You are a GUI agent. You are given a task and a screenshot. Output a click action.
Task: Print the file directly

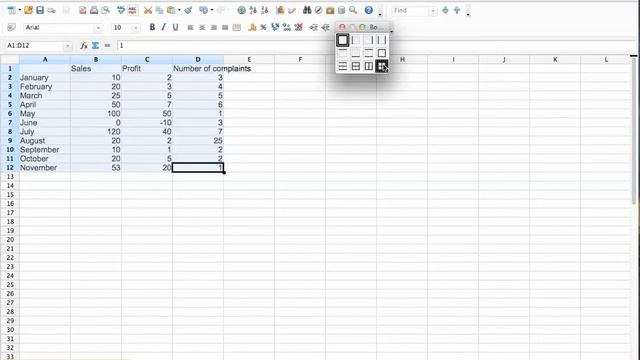click(x=94, y=10)
